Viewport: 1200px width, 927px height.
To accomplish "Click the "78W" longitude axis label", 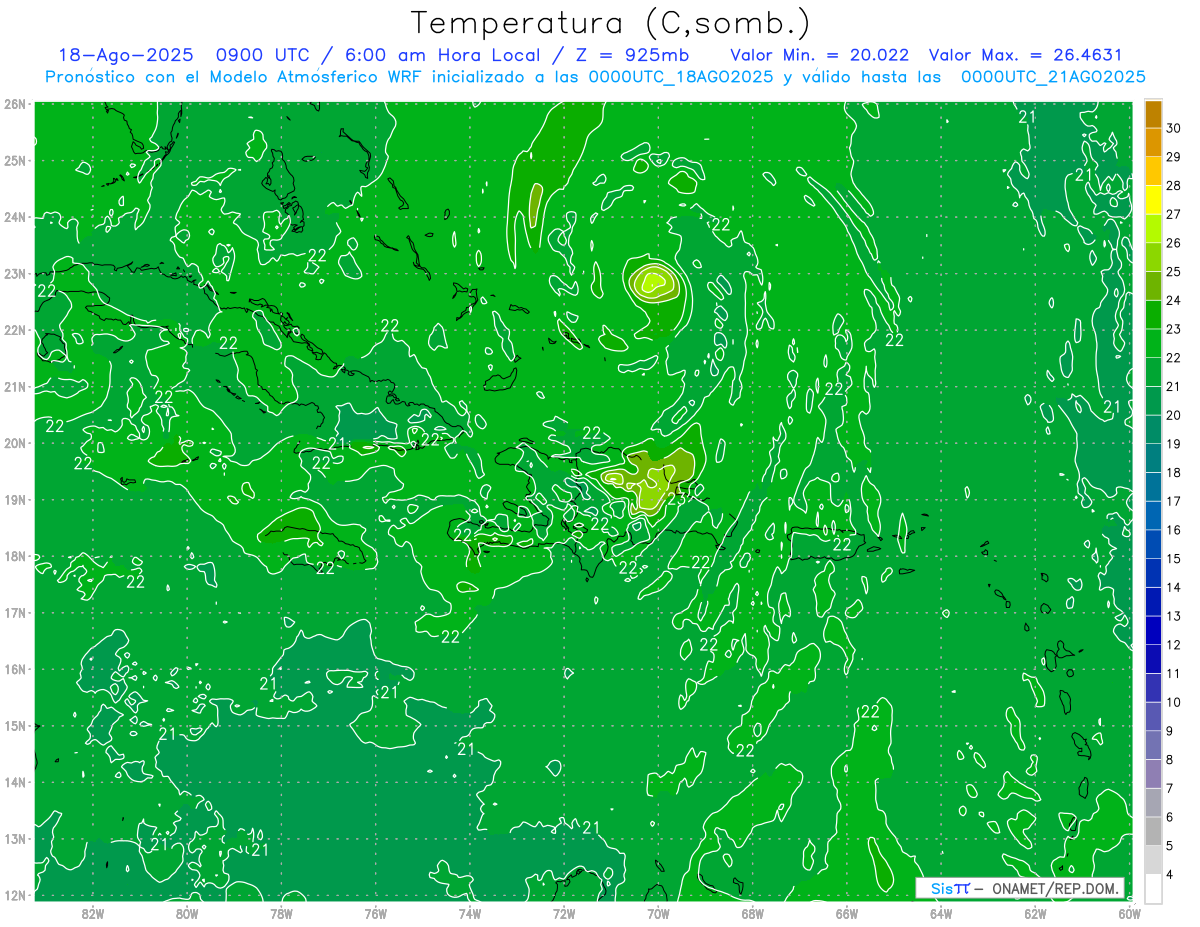I will [281, 913].
